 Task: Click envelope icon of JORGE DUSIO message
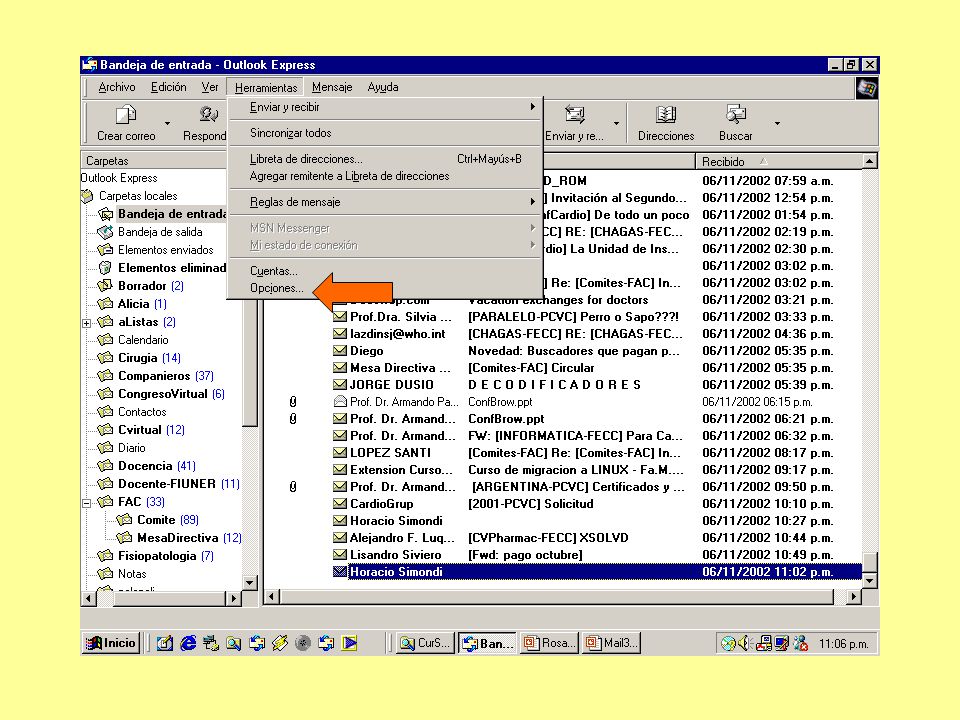(340, 384)
